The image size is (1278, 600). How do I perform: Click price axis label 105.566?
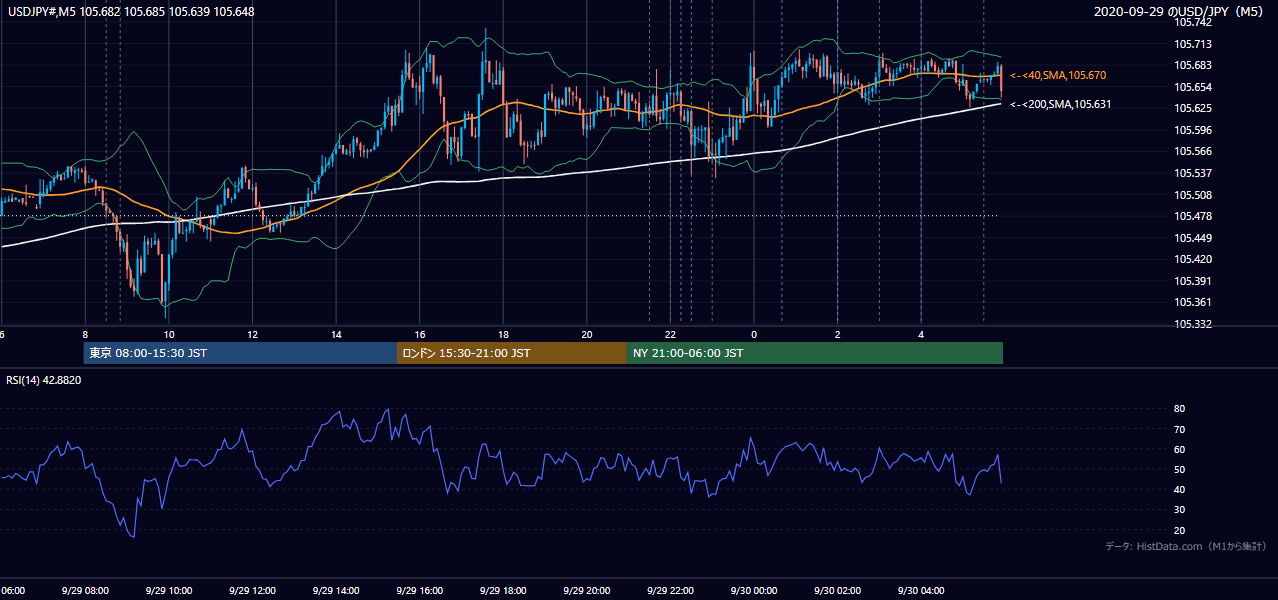pyautogui.click(x=1192, y=151)
